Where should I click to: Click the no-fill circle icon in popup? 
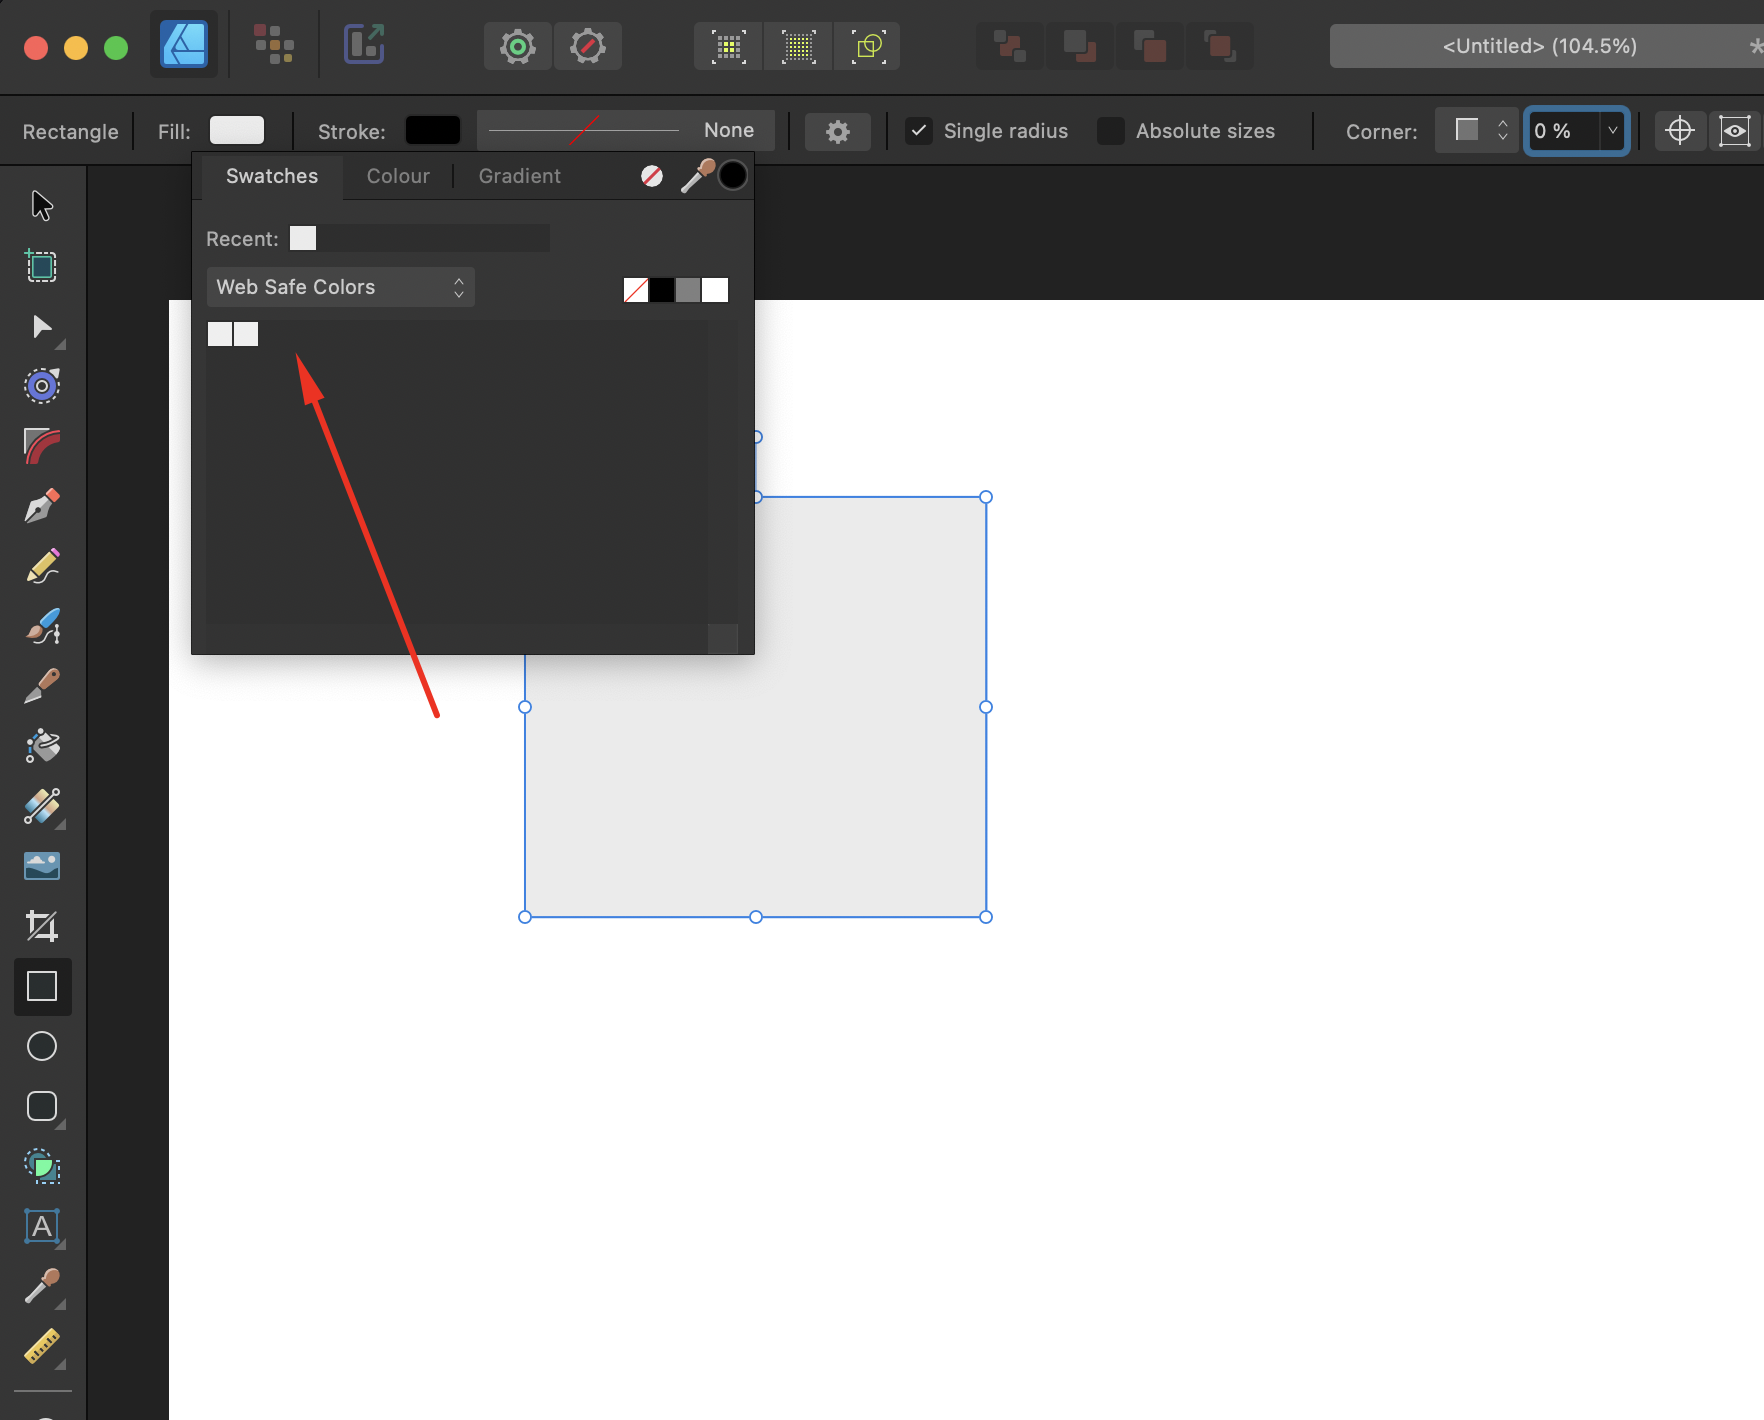[x=652, y=176]
